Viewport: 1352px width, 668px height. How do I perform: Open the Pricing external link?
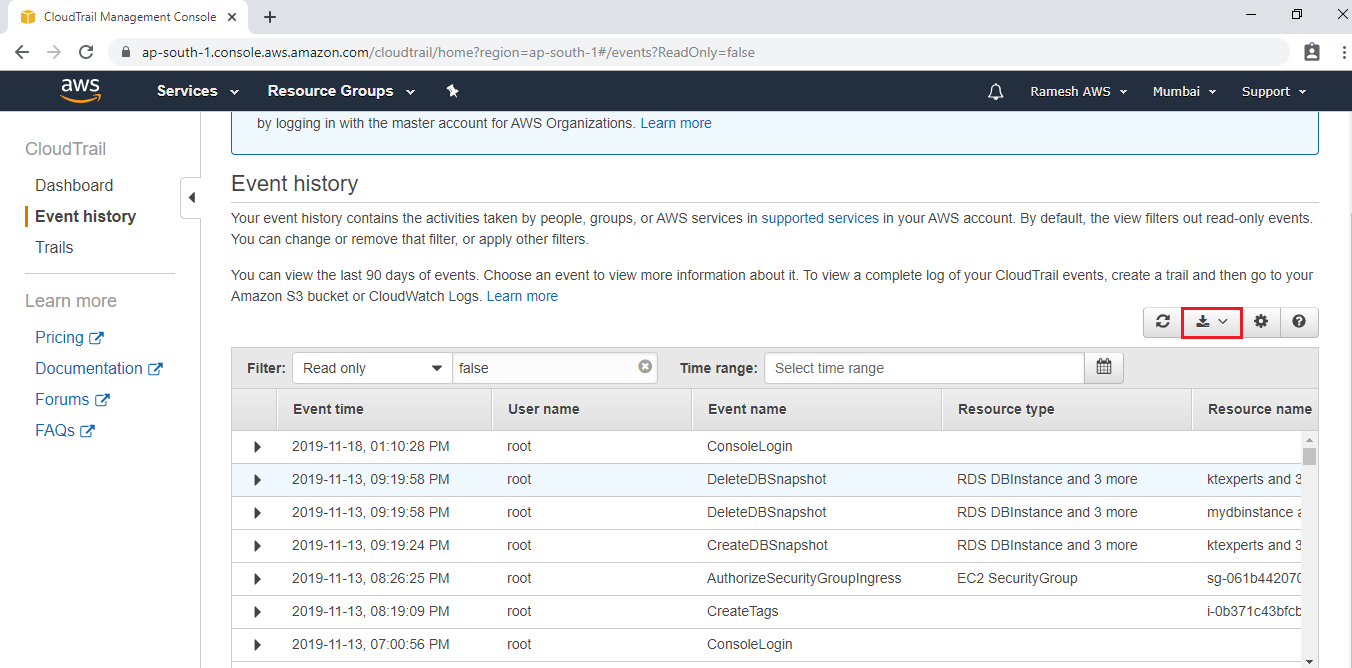[x=69, y=337]
